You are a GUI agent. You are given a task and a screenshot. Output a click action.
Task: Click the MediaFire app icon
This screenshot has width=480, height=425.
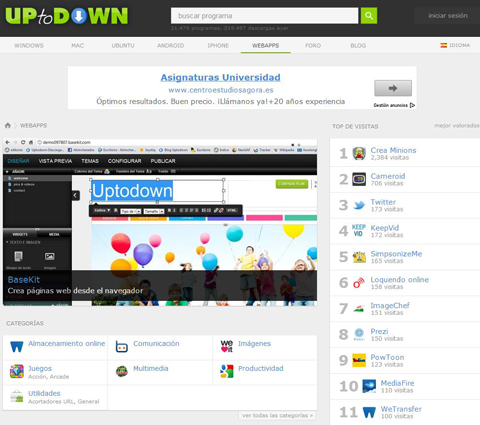coord(369,386)
